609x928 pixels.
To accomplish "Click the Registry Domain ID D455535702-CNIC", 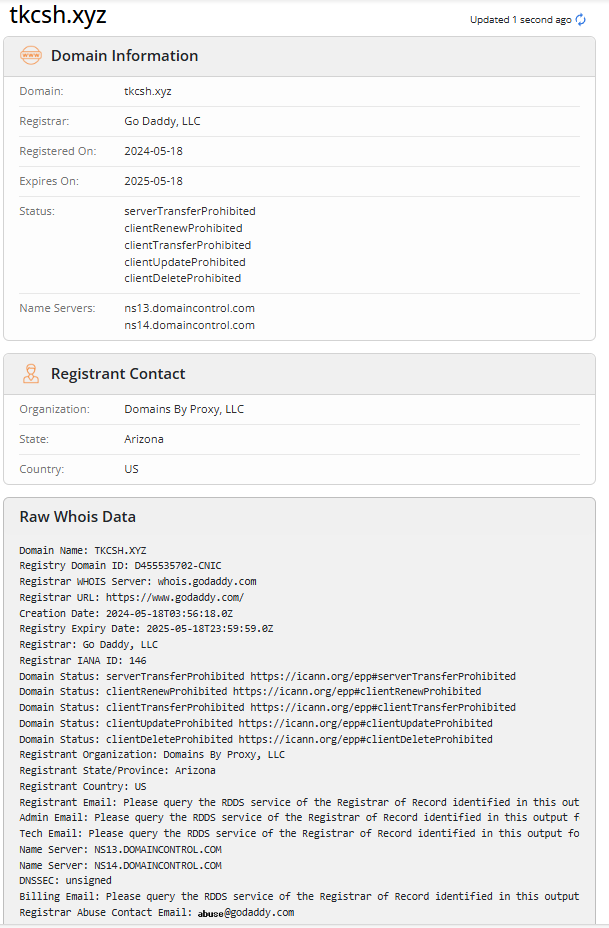I will tap(178, 566).
